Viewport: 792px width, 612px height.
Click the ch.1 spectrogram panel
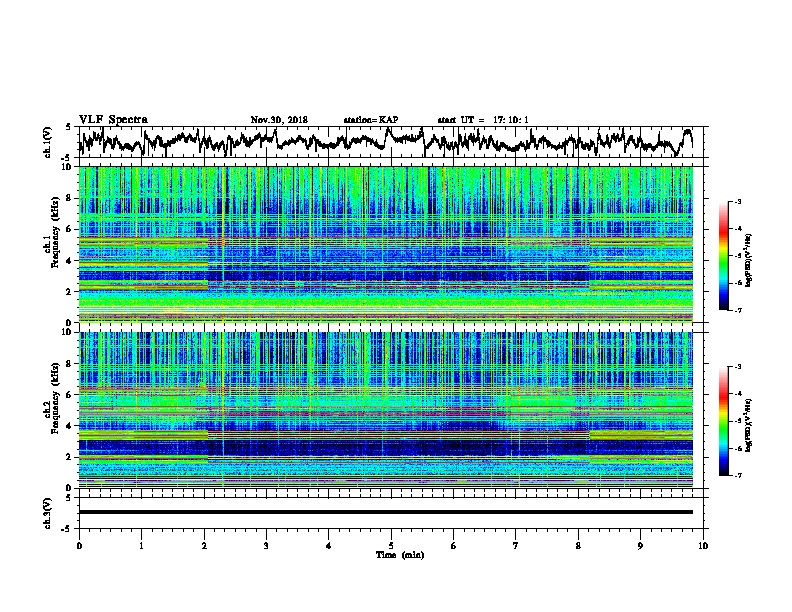pyautogui.click(x=386, y=244)
